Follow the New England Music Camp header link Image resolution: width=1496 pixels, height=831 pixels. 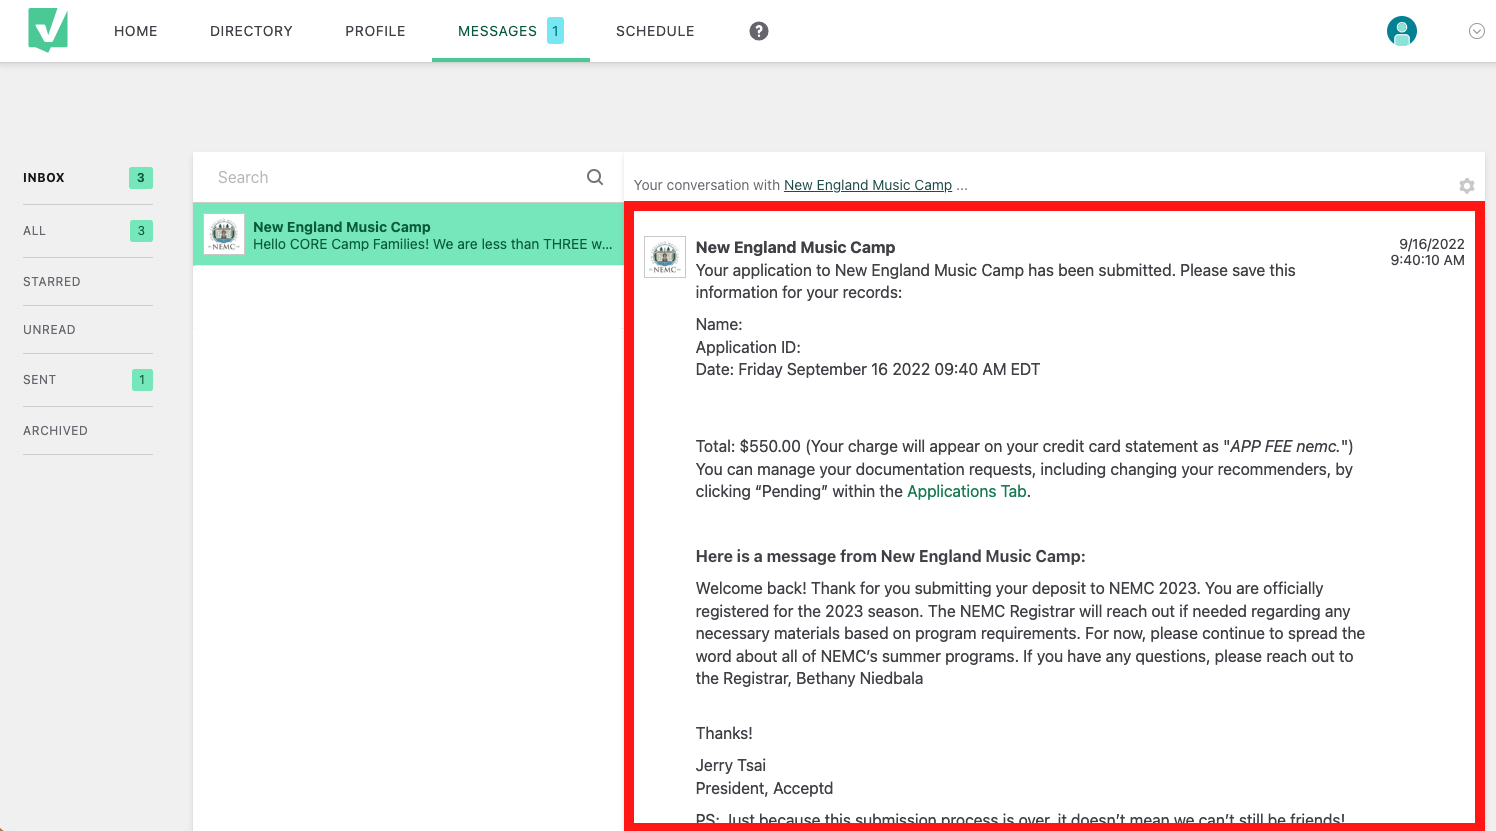868,185
